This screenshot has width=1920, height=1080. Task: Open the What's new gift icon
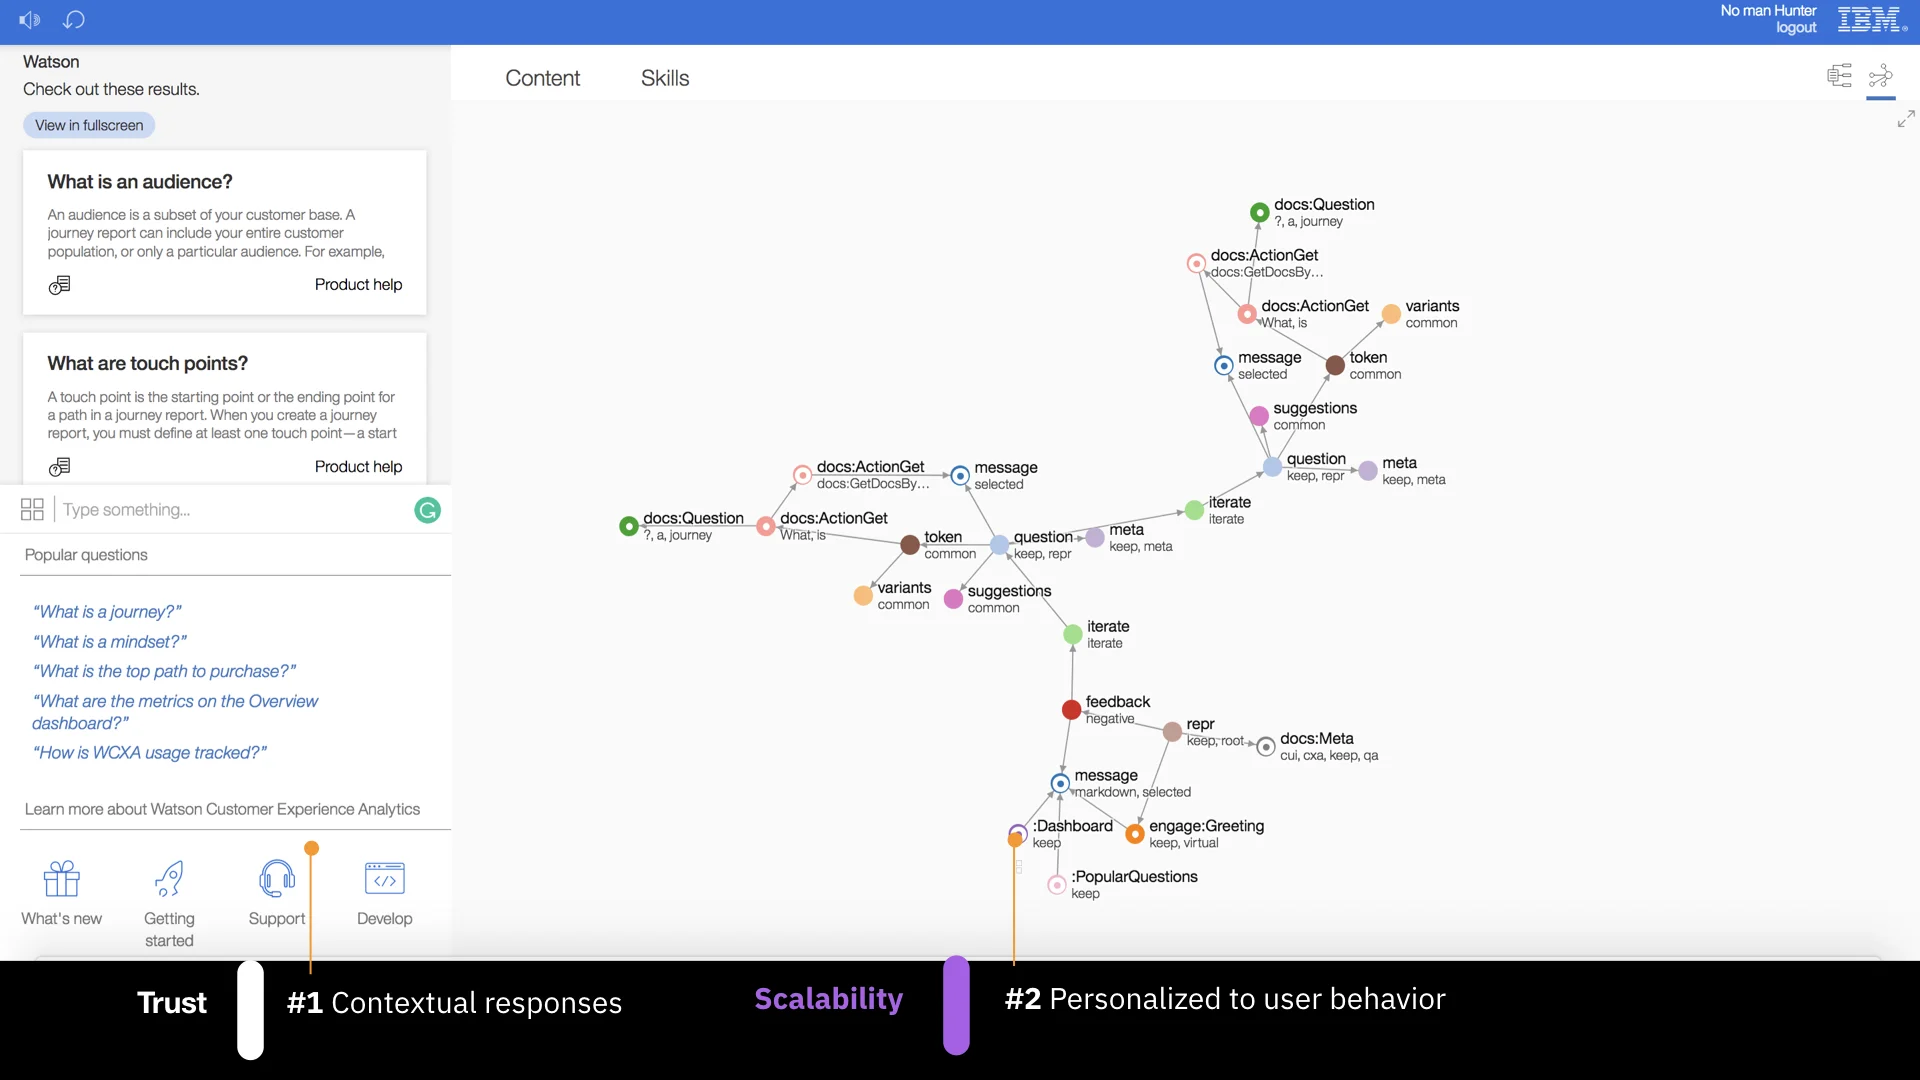[x=62, y=880]
